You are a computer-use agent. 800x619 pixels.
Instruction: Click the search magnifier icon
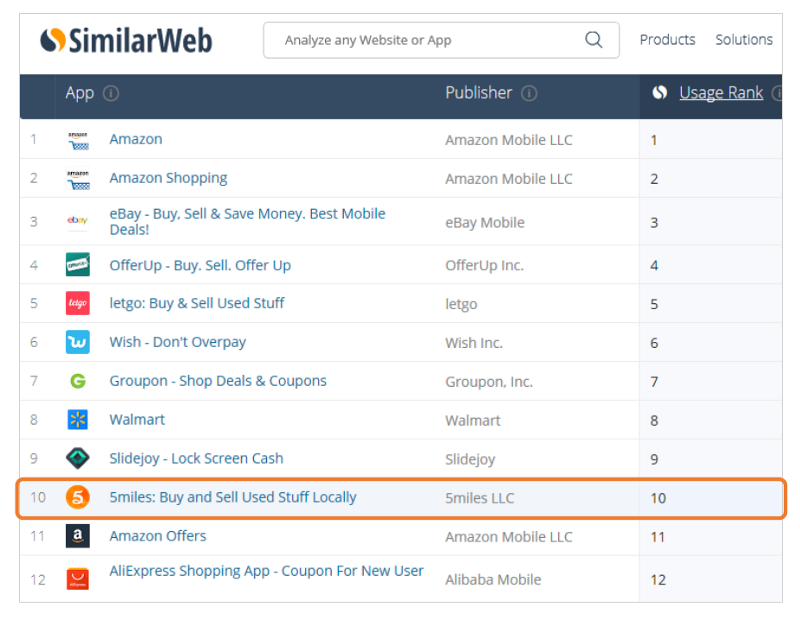pyautogui.click(x=593, y=39)
